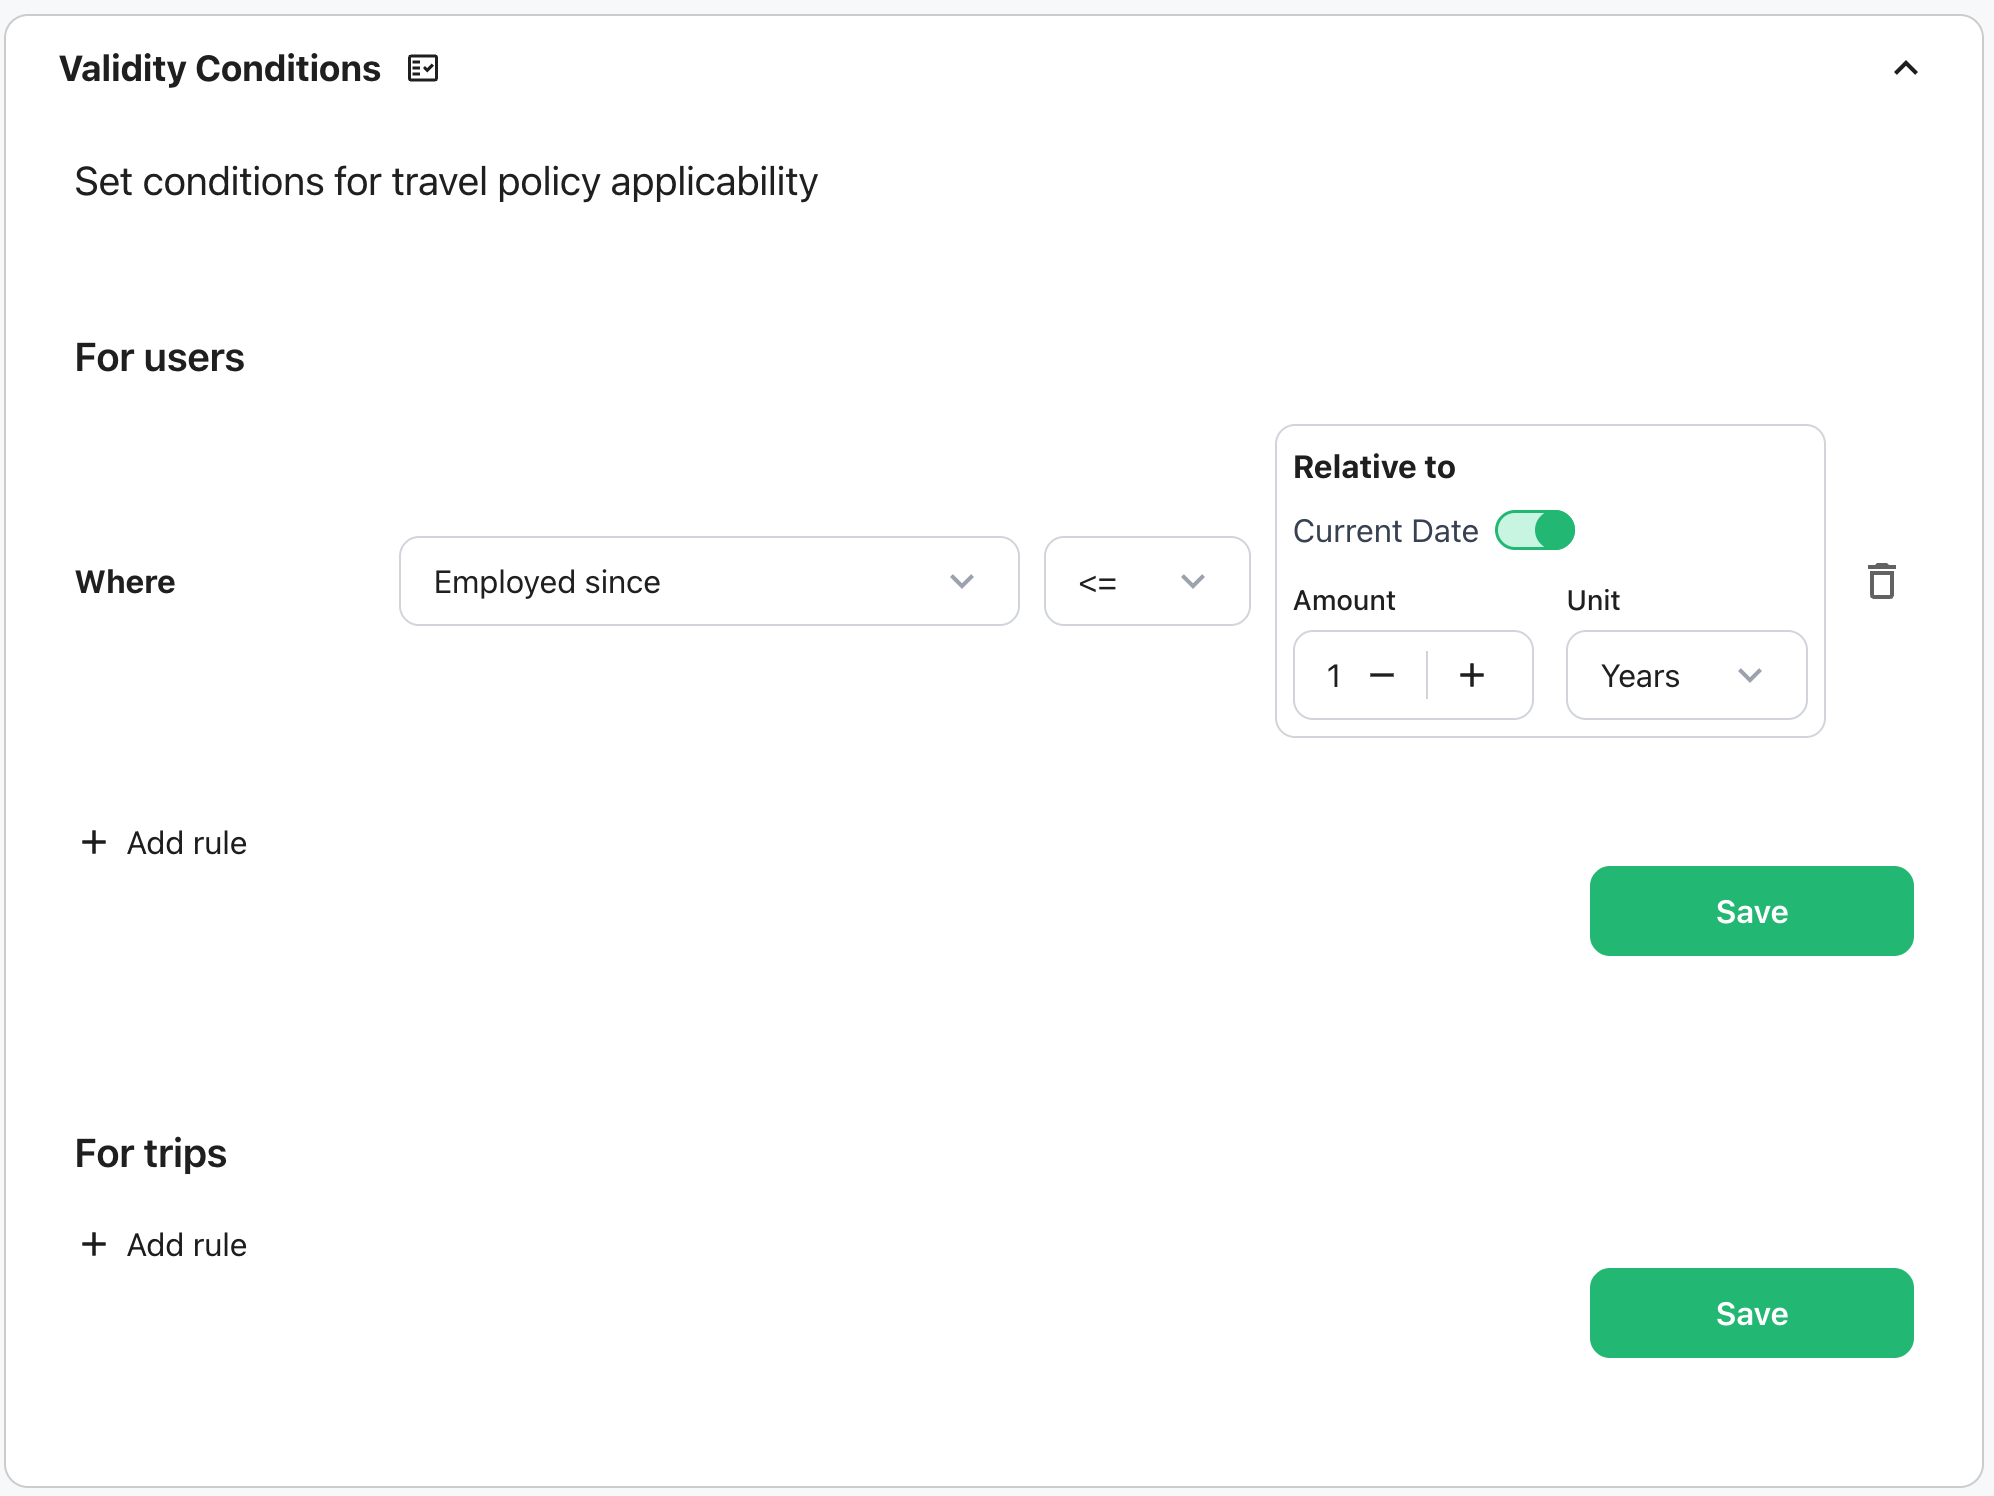Save the For users conditions
The height and width of the screenshot is (1496, 1994).
(x=1750, y=911)
